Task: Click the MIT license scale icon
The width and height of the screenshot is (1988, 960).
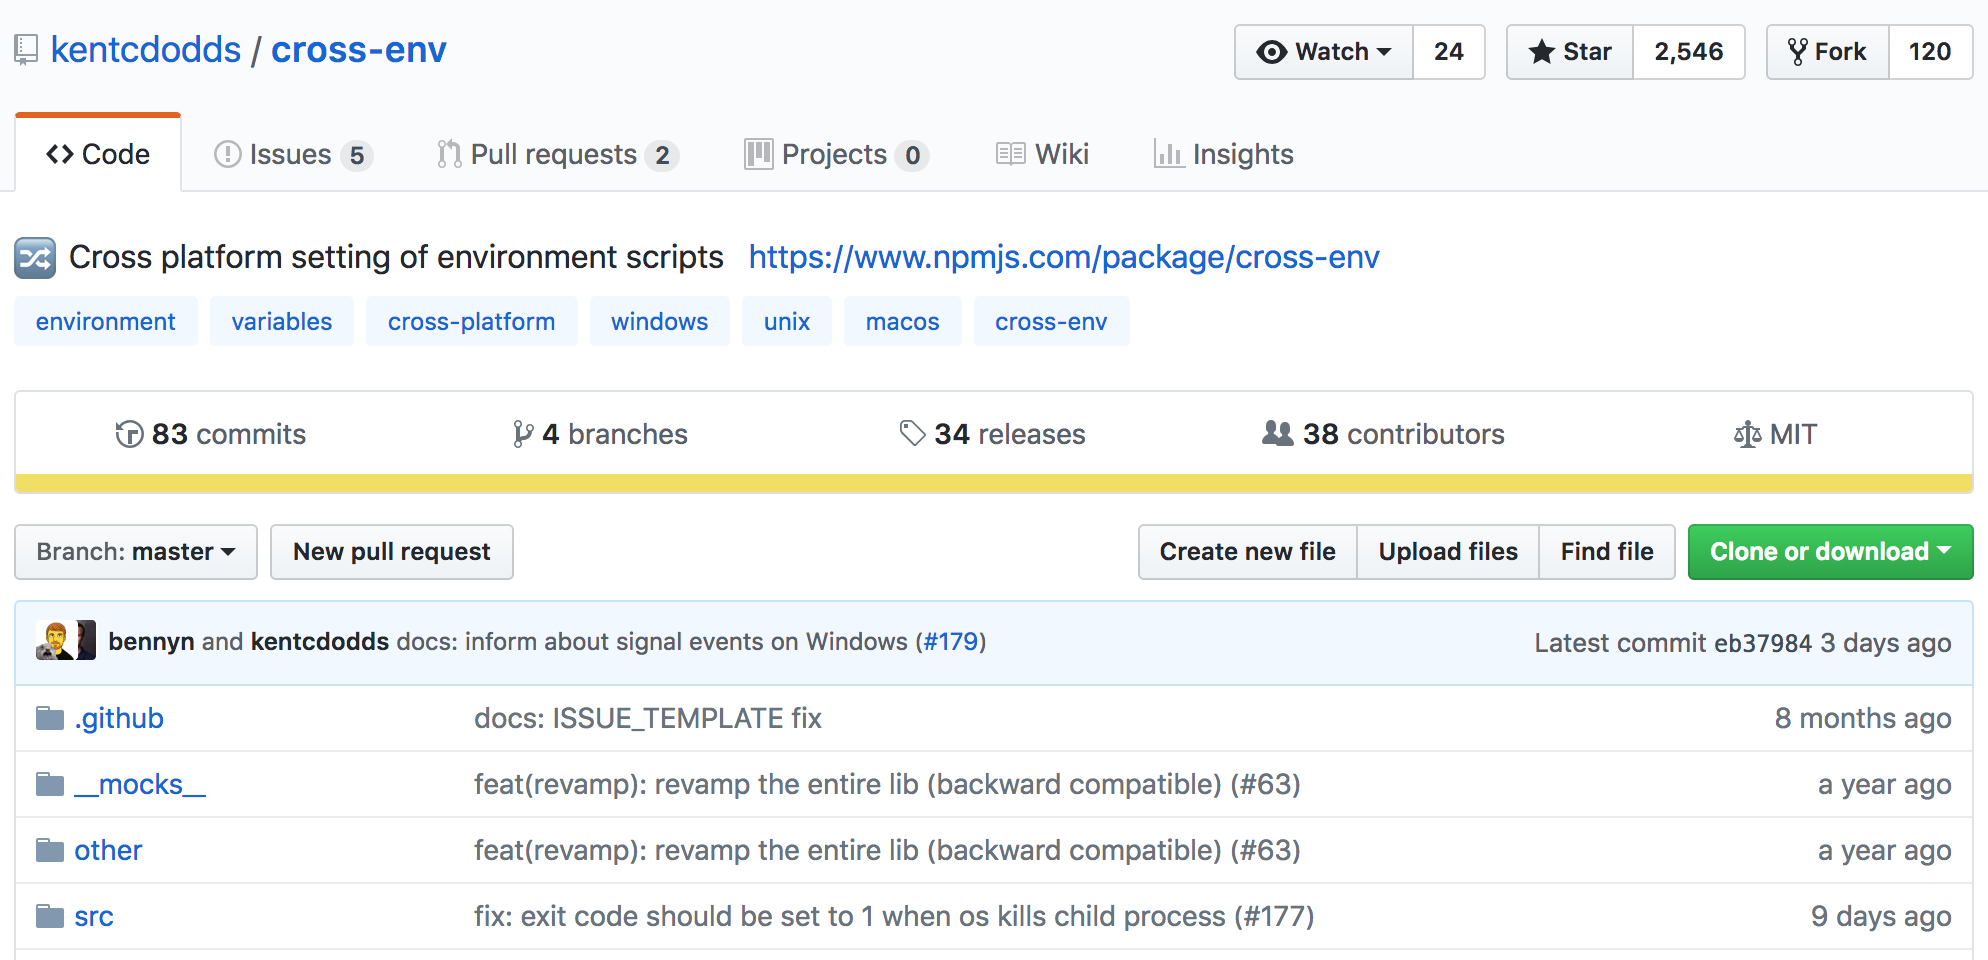Action: coord(1747,434)
